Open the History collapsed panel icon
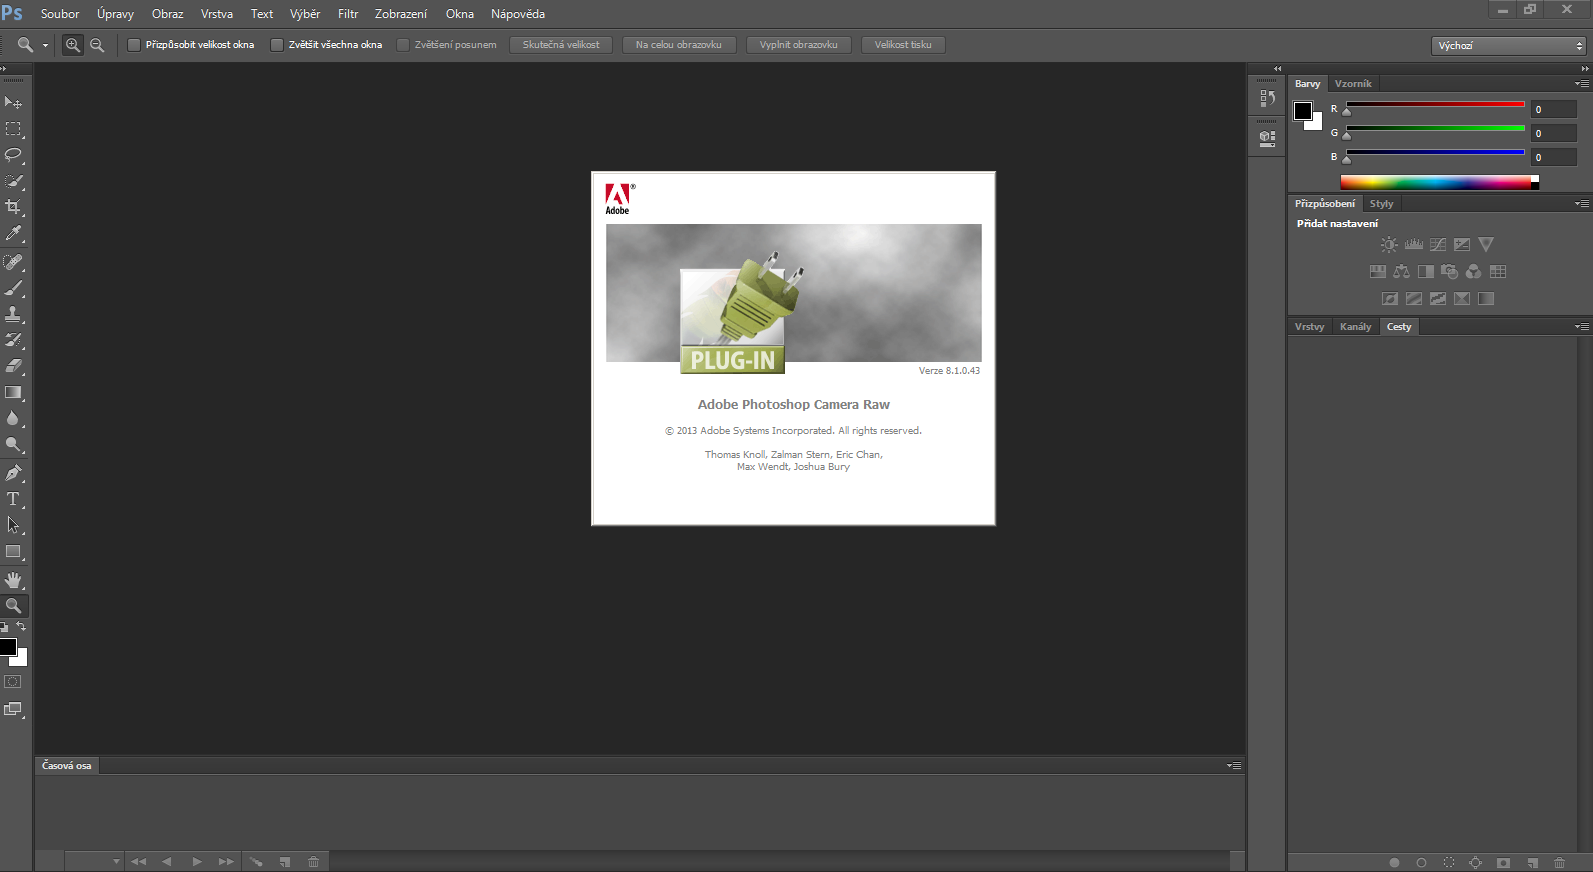The width and height of the screenshot is (1593, 872). point(1267,98)
